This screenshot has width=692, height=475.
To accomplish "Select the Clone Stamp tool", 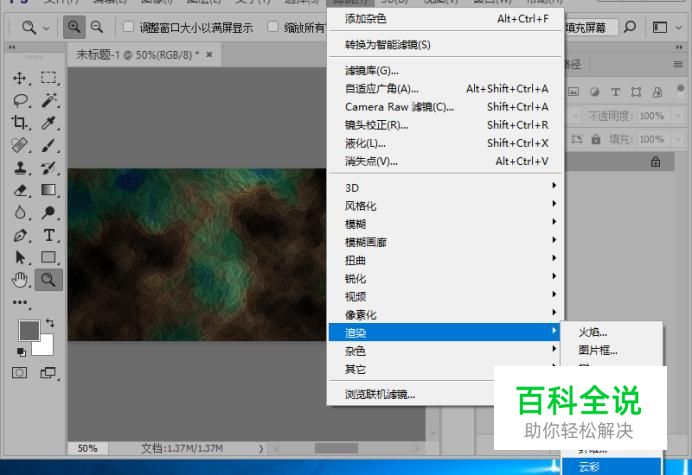I will point(20,168).
